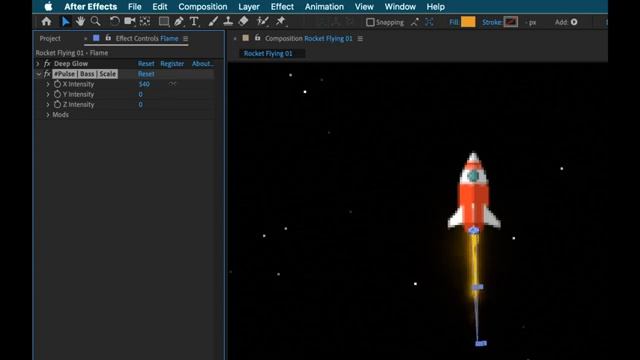Select the Puppet Pin tool
This screenshot has height=360, width=640.
(x=281, y=22)
